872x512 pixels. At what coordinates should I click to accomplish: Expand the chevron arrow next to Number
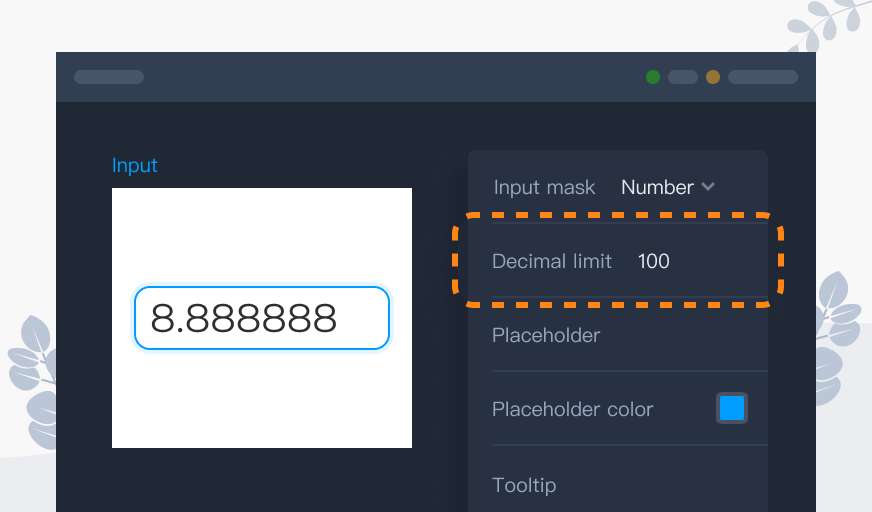[708, 187]
